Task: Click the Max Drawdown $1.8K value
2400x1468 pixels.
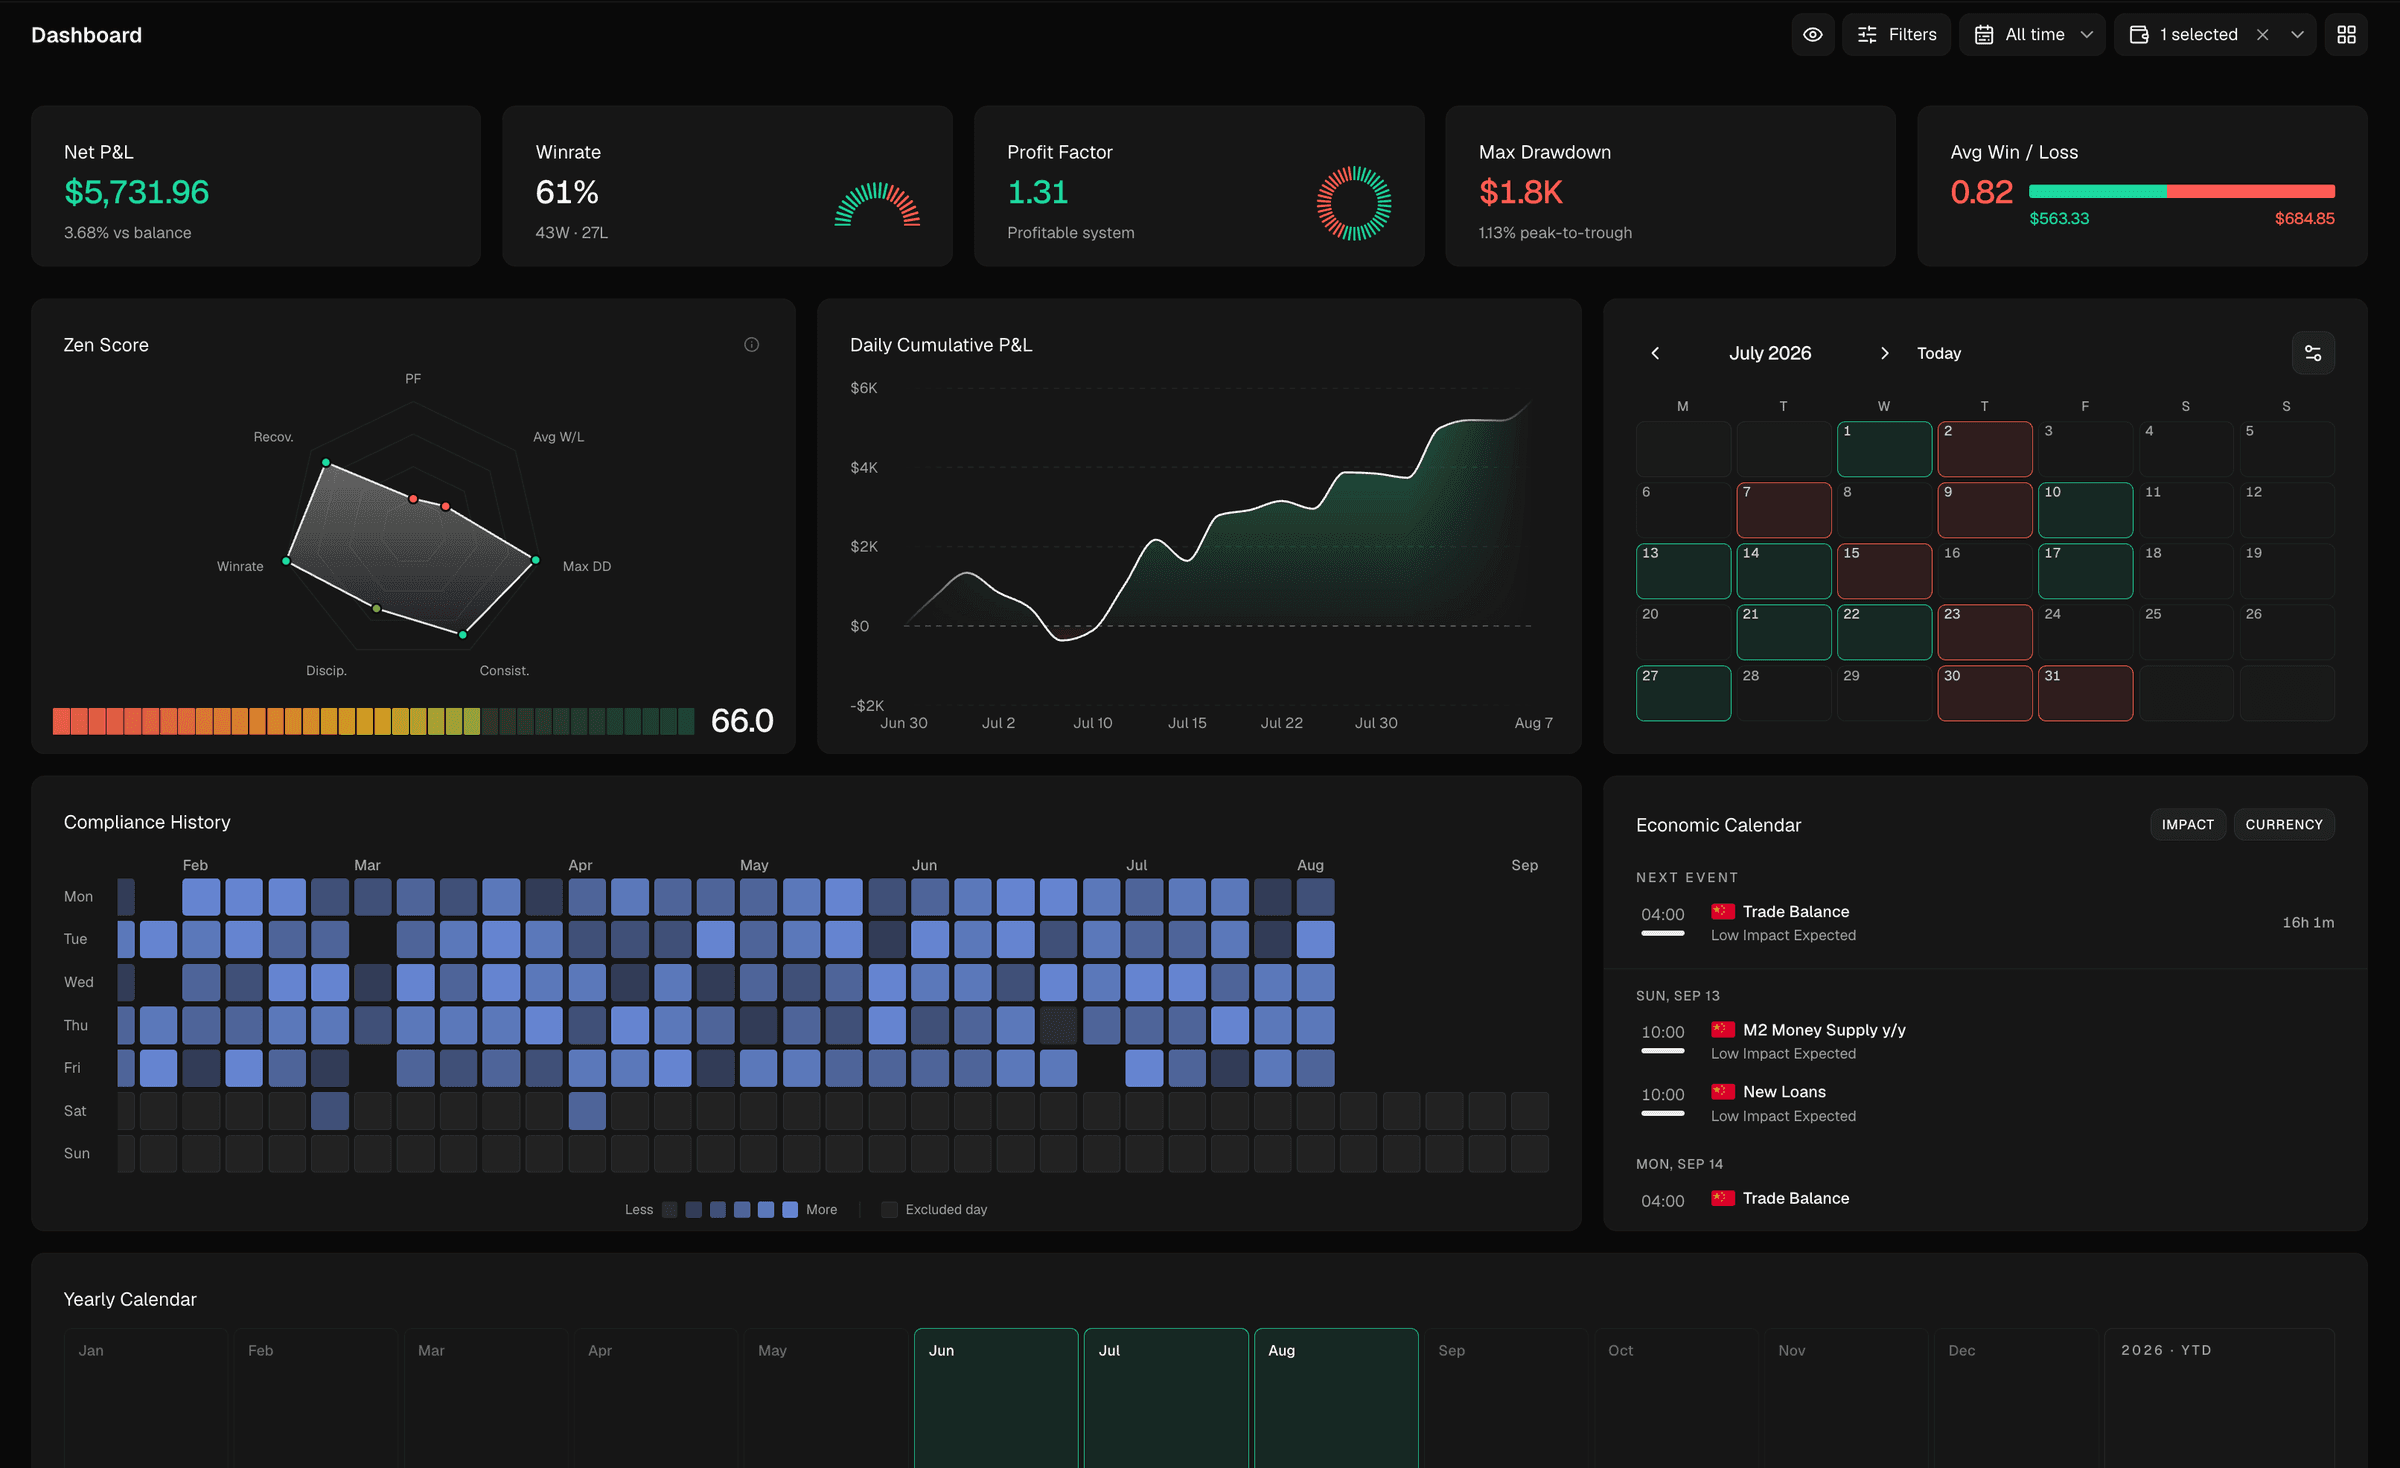Action: [x=1521, y=192]
